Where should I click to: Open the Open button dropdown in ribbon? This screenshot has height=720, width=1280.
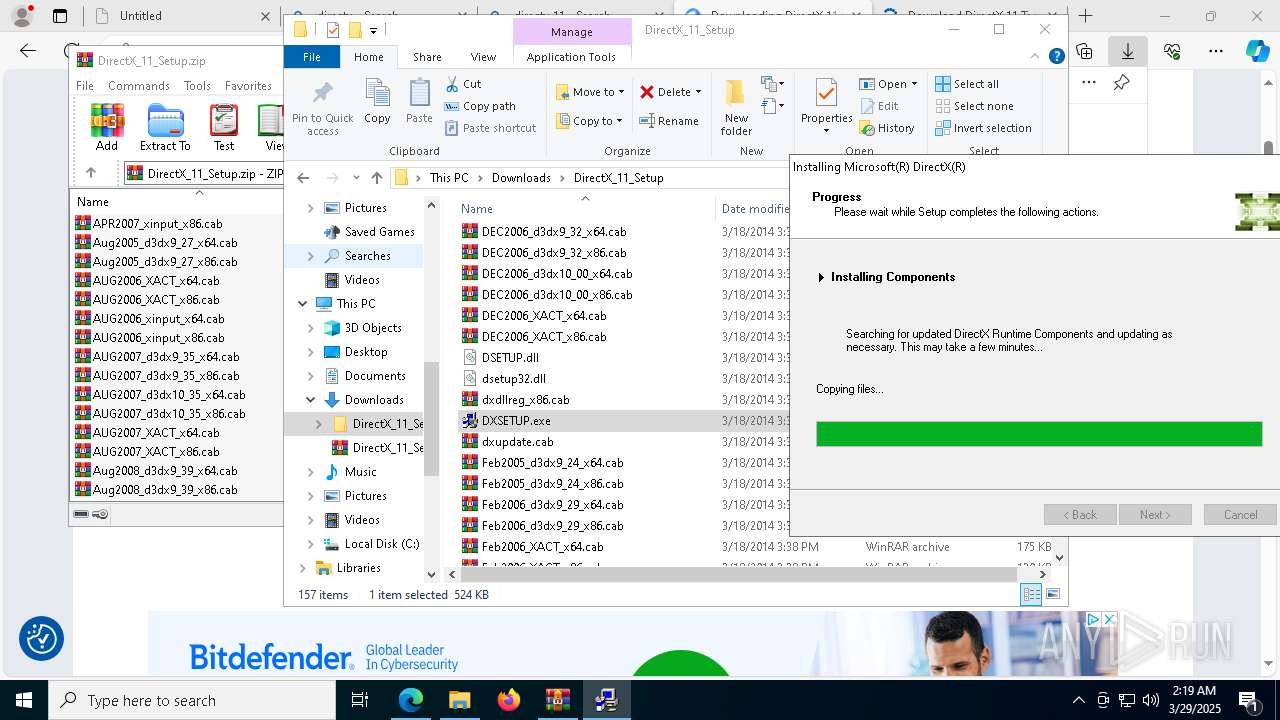[914, 84]
